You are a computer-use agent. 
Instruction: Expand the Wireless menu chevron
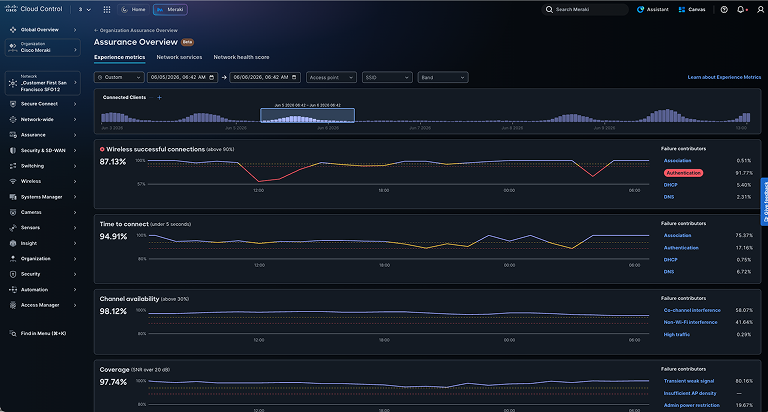75,181
